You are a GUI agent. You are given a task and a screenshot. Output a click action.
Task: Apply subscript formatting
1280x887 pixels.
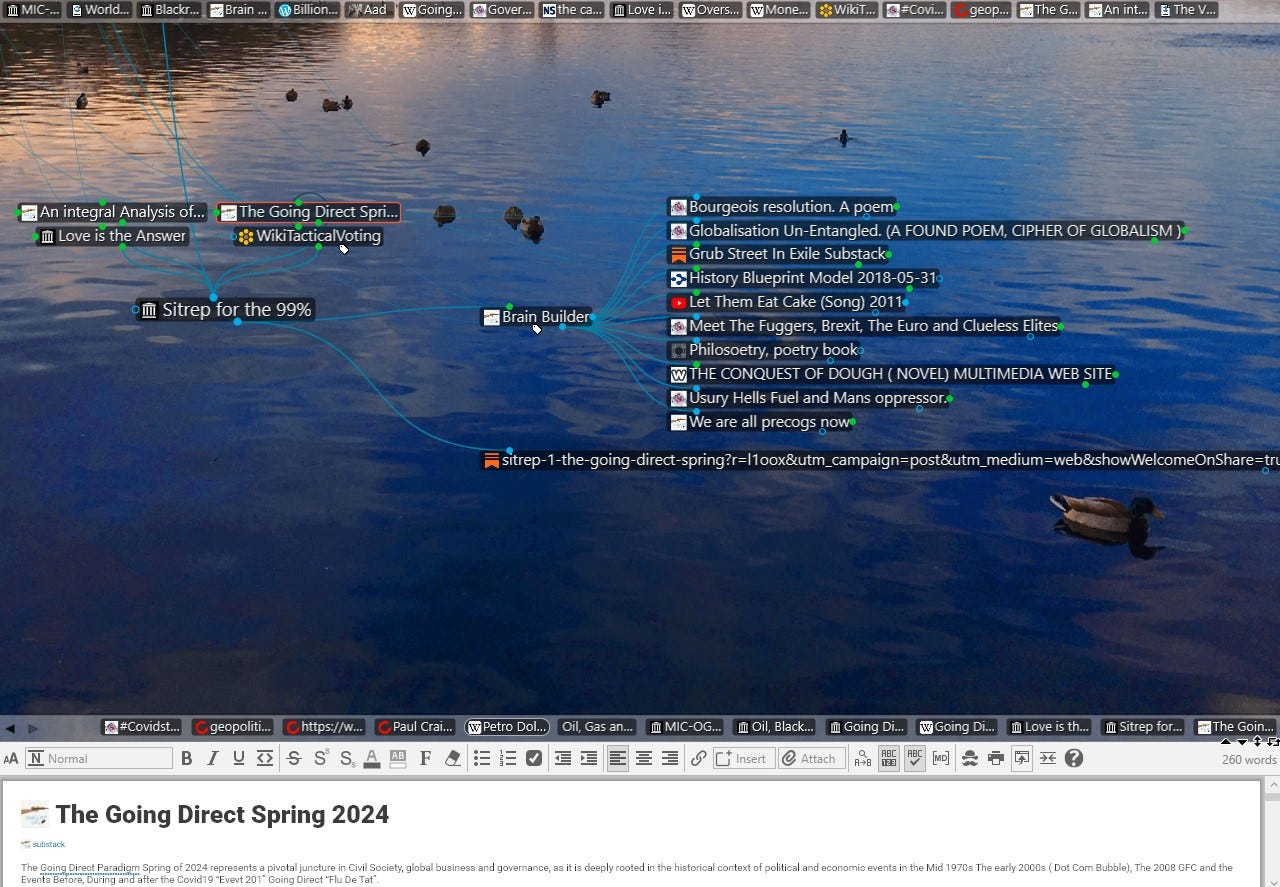tap(346, 758)
